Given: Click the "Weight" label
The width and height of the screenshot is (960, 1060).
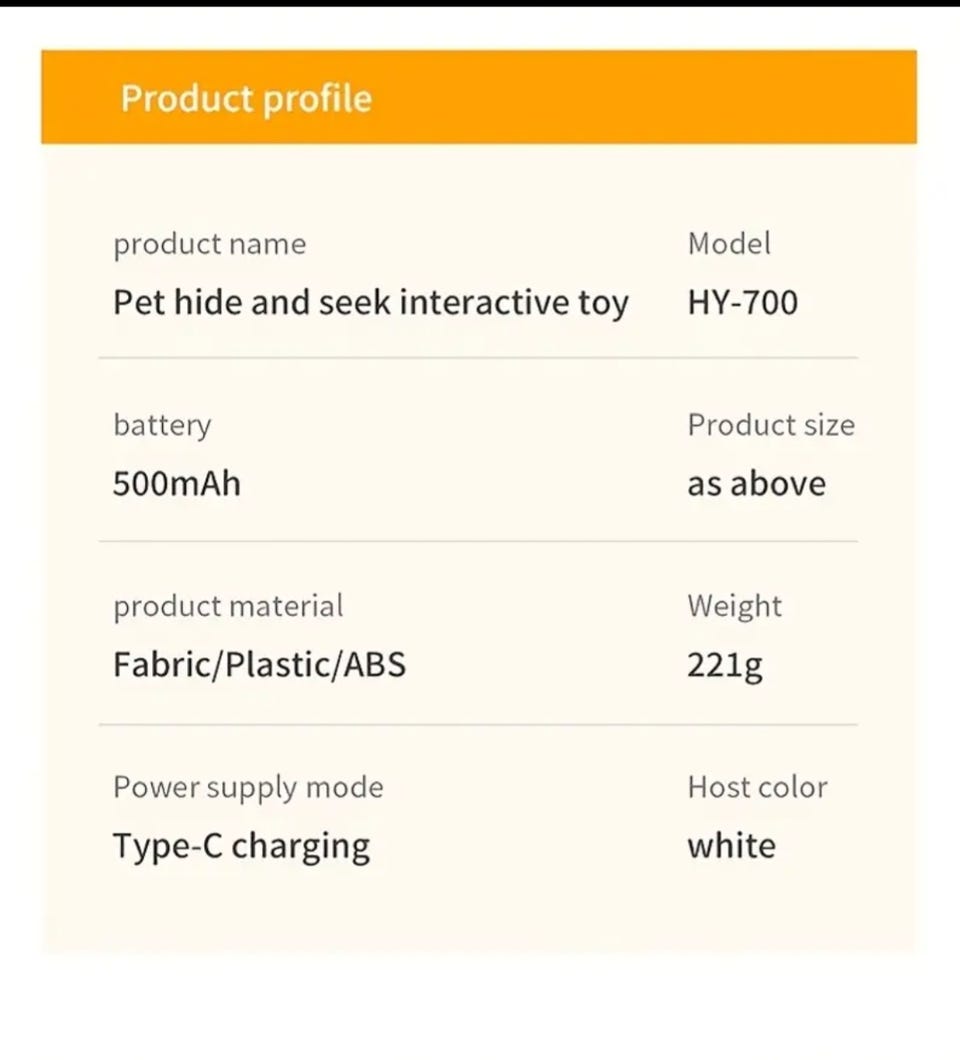Looking at the screenshot, I should pos(734,606).
